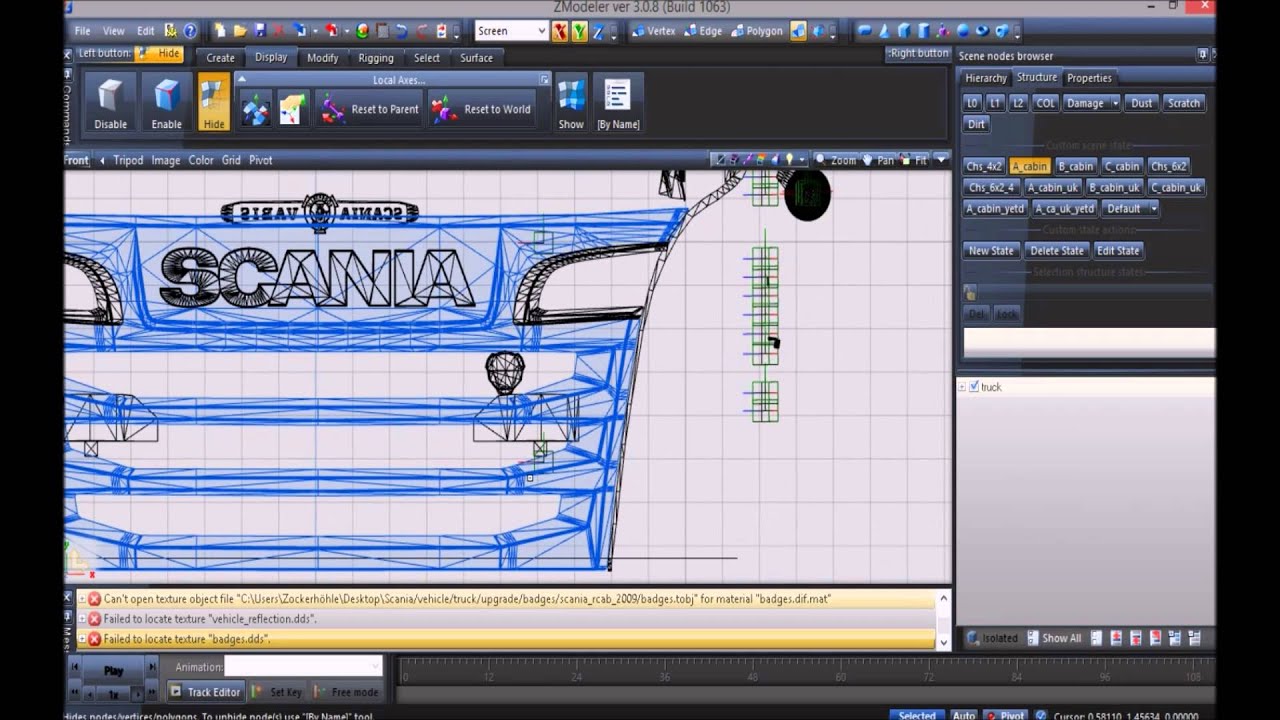Switch to Vertex selection level

(x=653, y=31)
